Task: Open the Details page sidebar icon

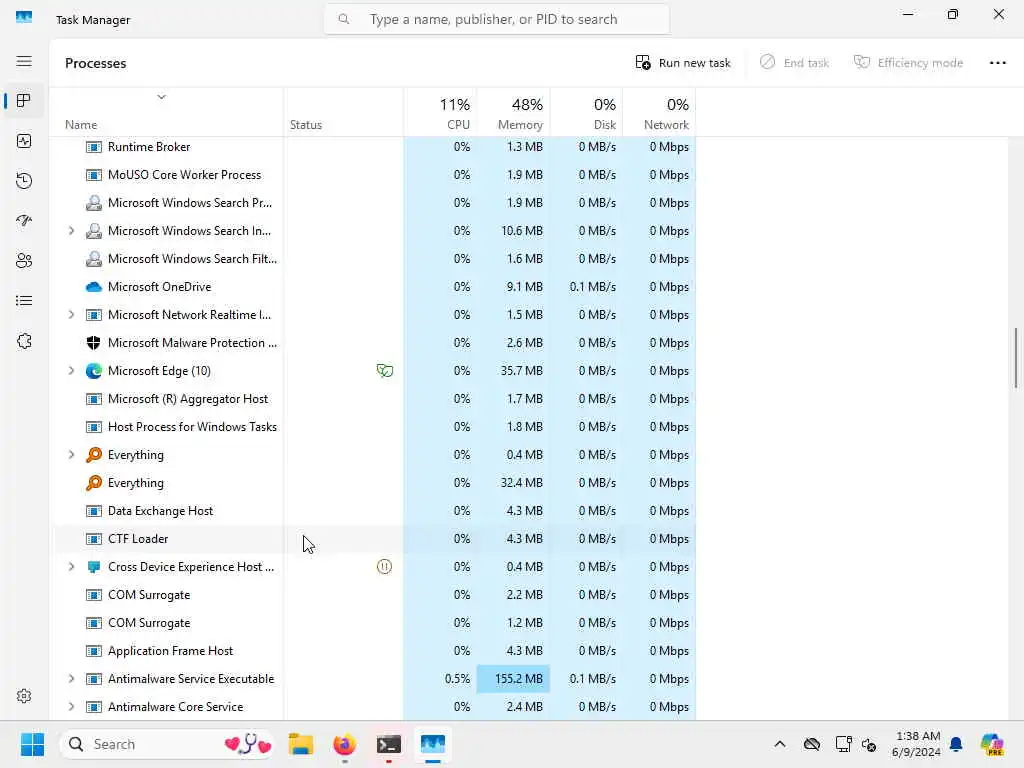Action: tap(24, 300)
